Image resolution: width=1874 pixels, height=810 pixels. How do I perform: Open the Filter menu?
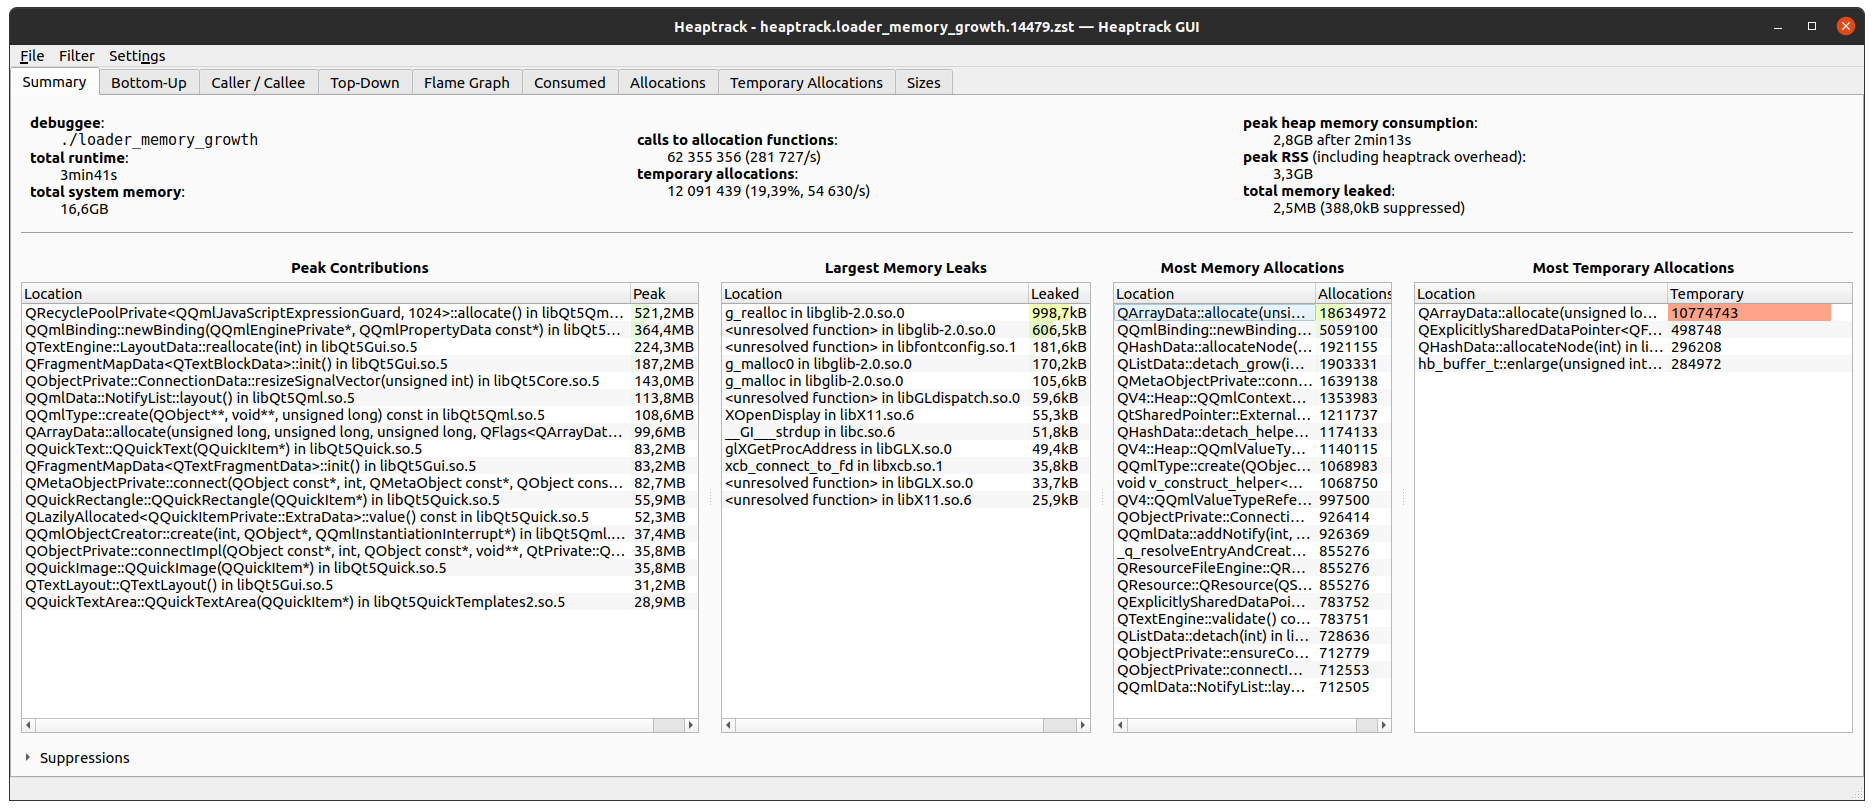[x=76, y=56]
